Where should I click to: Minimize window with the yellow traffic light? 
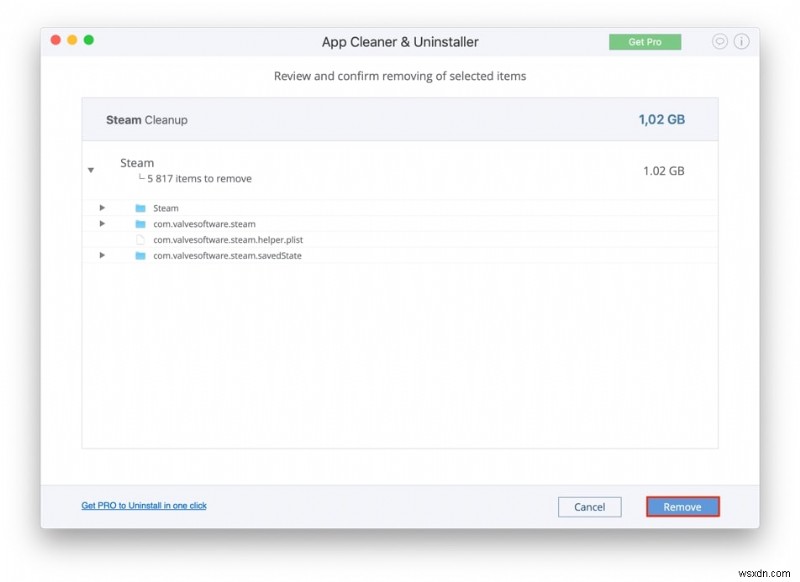click(x=70, y=40)
